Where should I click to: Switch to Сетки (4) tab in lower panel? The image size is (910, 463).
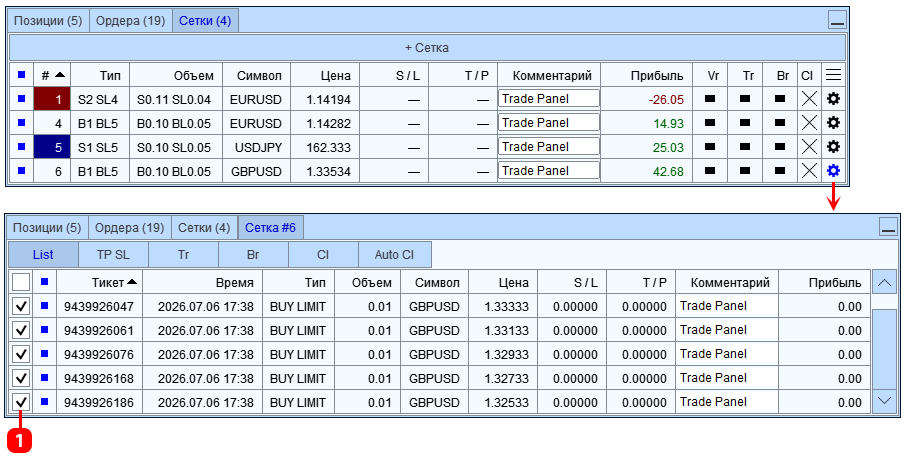[x=204, y=227]
